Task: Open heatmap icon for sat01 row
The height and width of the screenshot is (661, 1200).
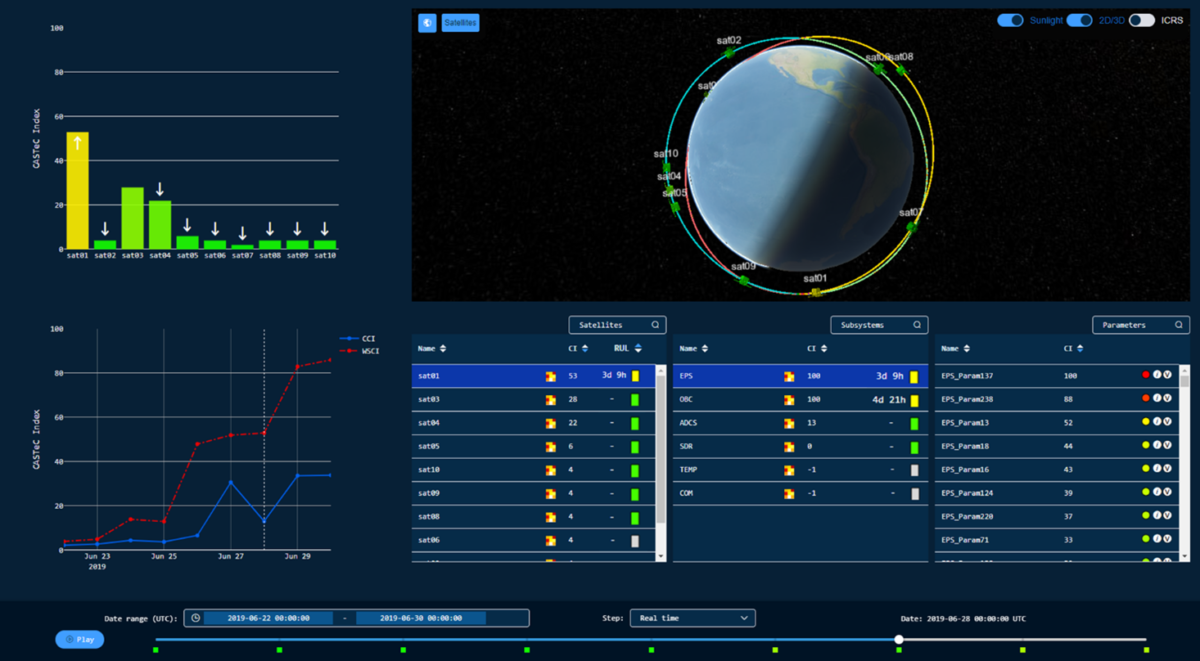Action: click(549, 377)
